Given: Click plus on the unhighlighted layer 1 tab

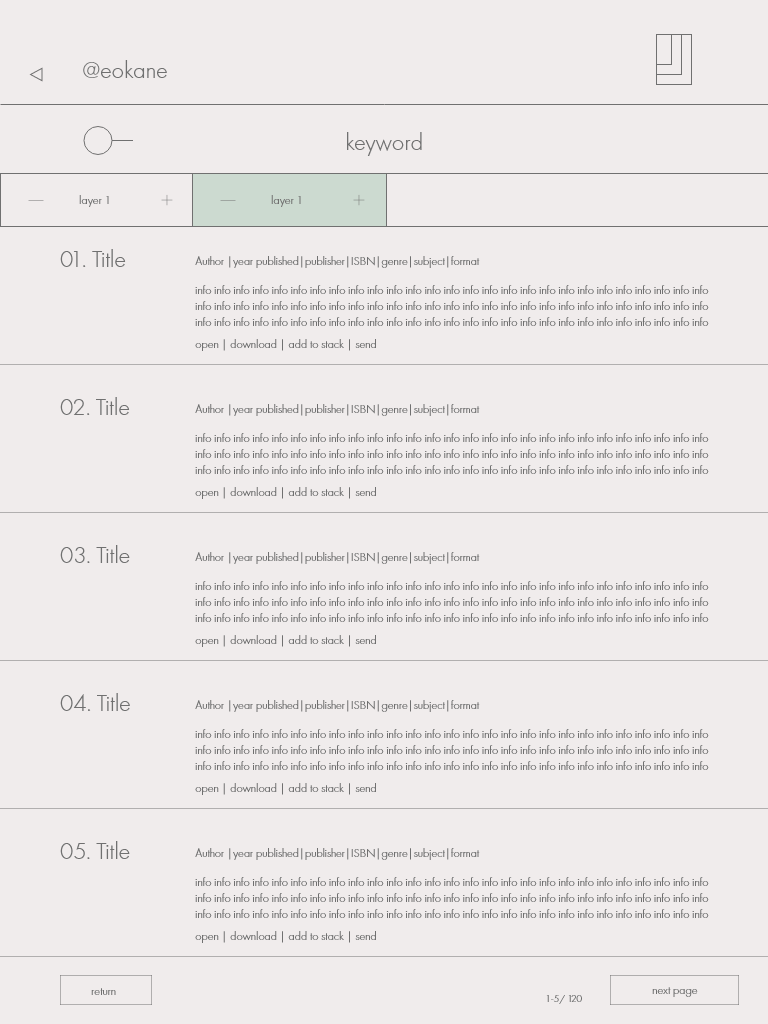Looking at the screenshot, I should click(x=167, y=200).
